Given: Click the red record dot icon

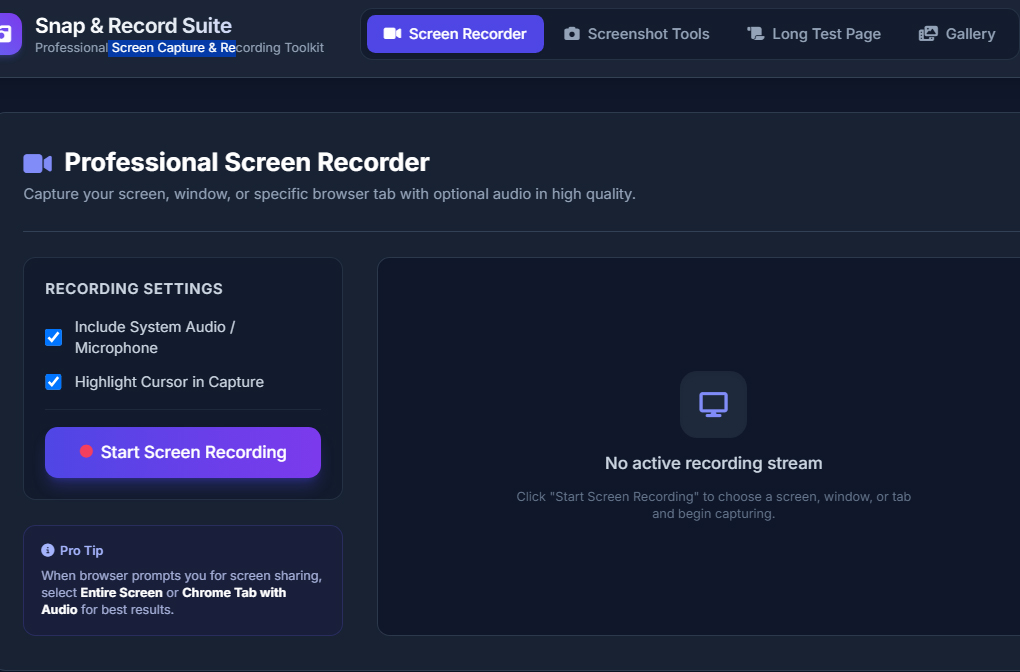Looking at the screenshot, I should (x=86, y=451).
